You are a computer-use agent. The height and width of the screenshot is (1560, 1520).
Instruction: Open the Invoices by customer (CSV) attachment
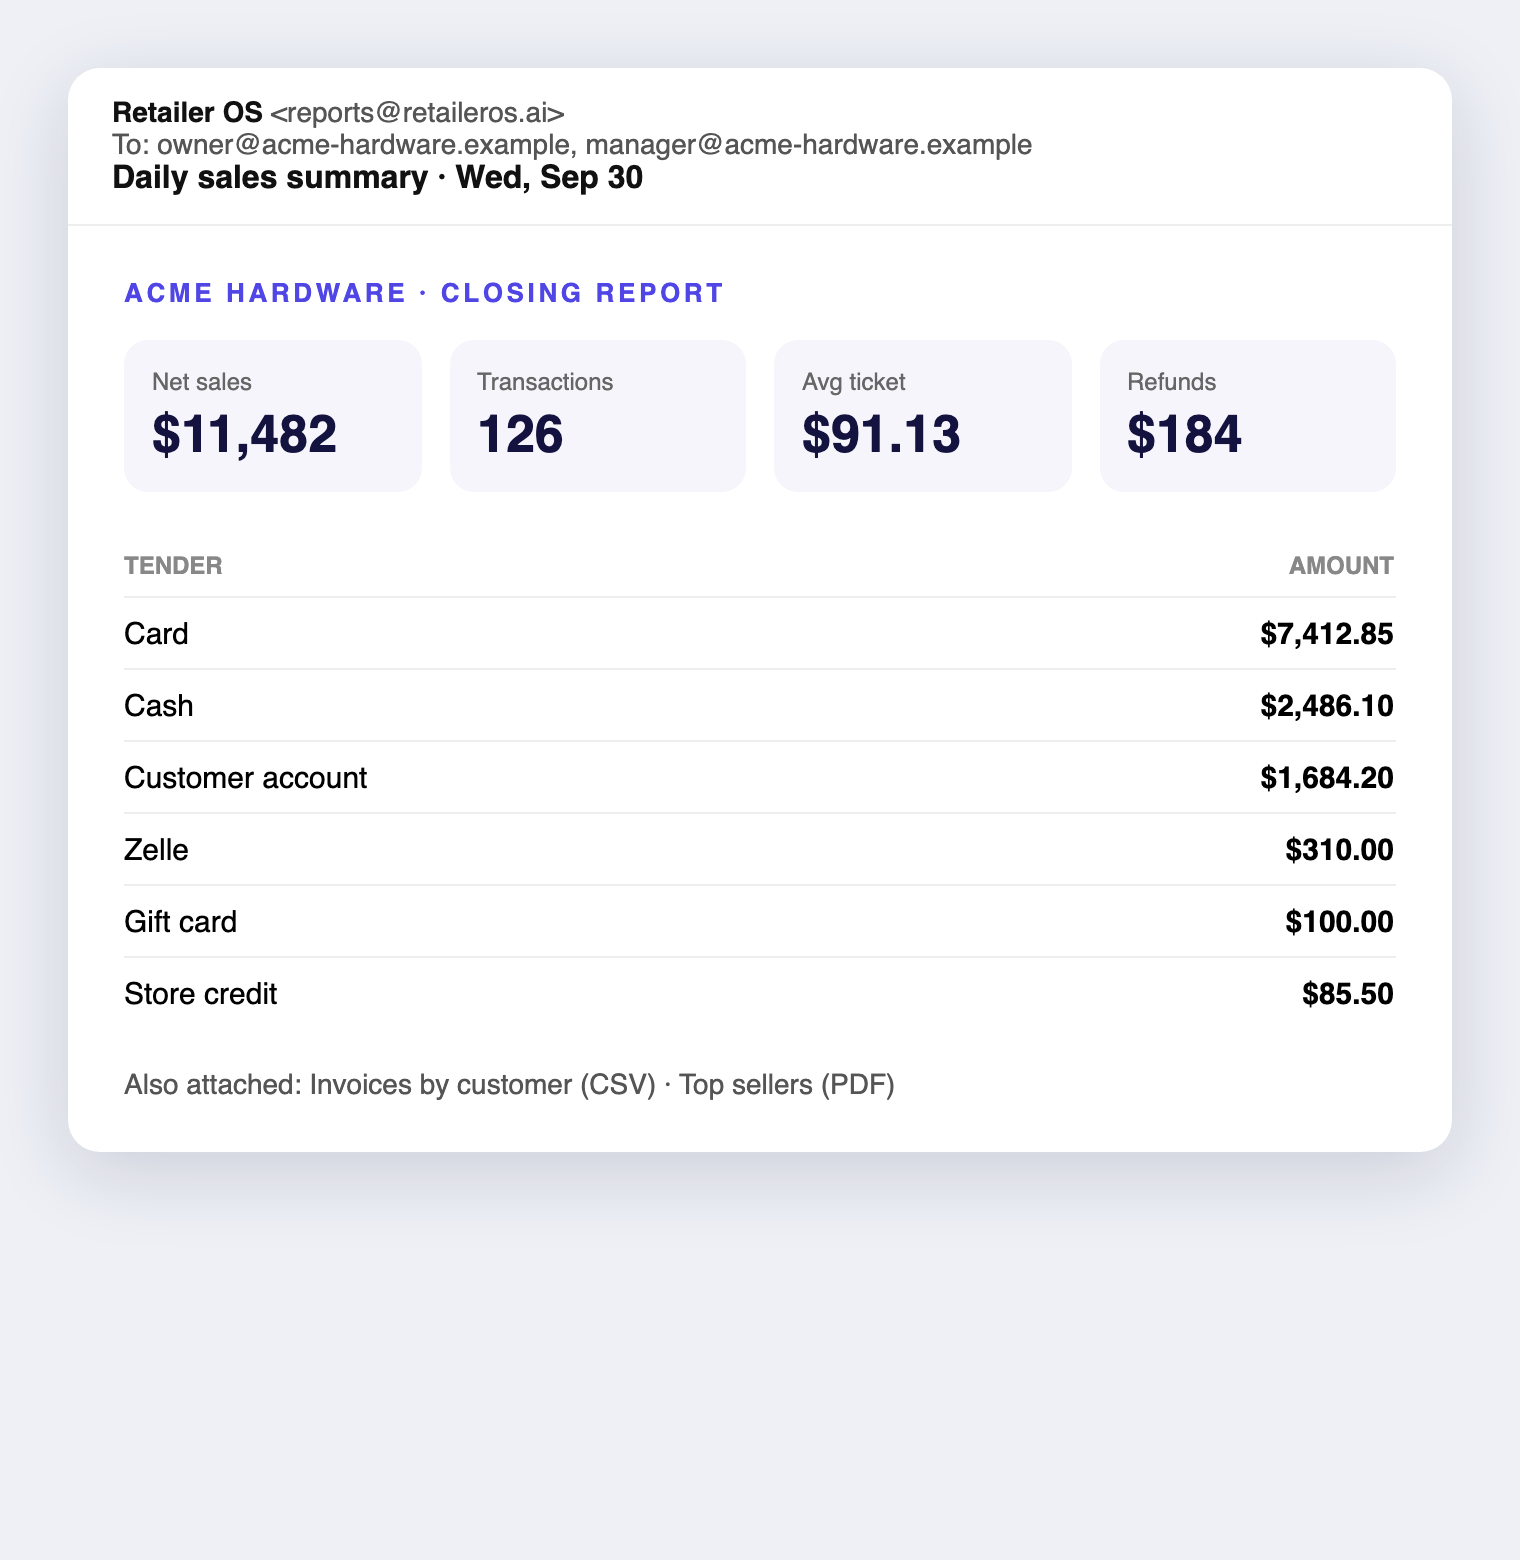pos(482,1085)
